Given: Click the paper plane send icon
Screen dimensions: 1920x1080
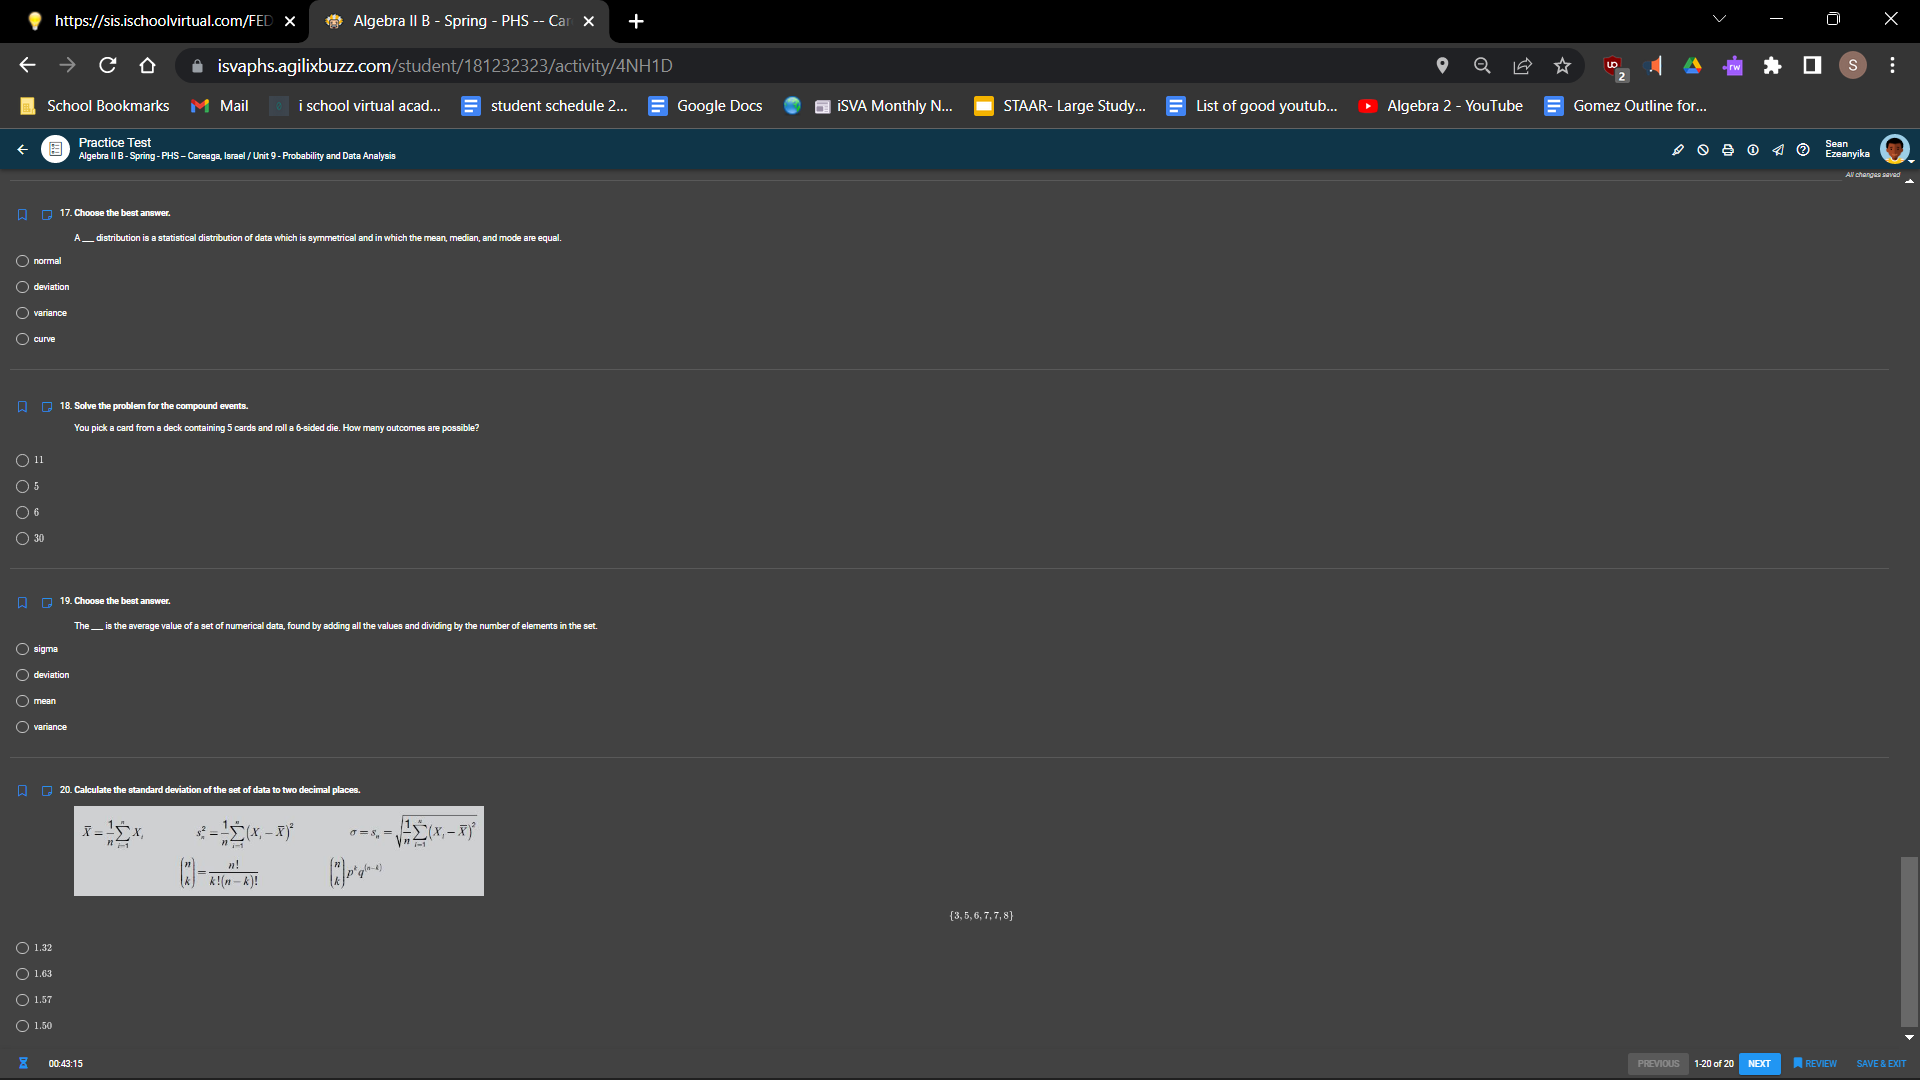Looking at the screenshot, I should pyautogui.click(x=1778, y=150).
